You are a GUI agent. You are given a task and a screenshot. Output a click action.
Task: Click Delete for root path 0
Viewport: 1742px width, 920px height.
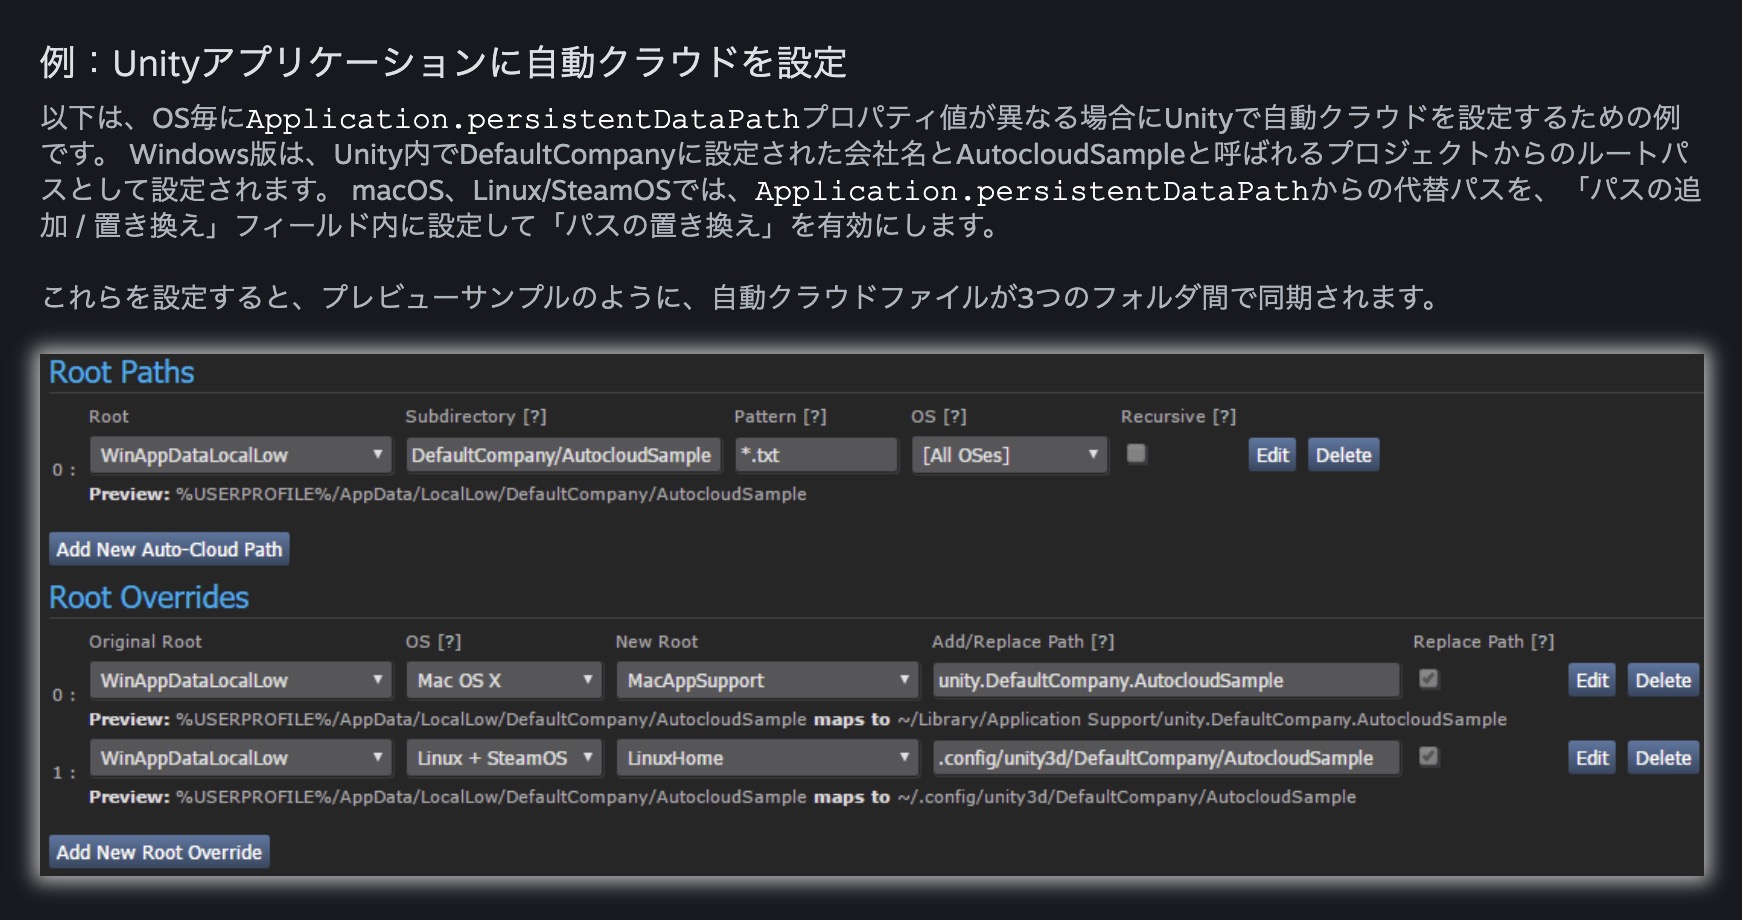pyautogui.click(x=1343, y=455)
